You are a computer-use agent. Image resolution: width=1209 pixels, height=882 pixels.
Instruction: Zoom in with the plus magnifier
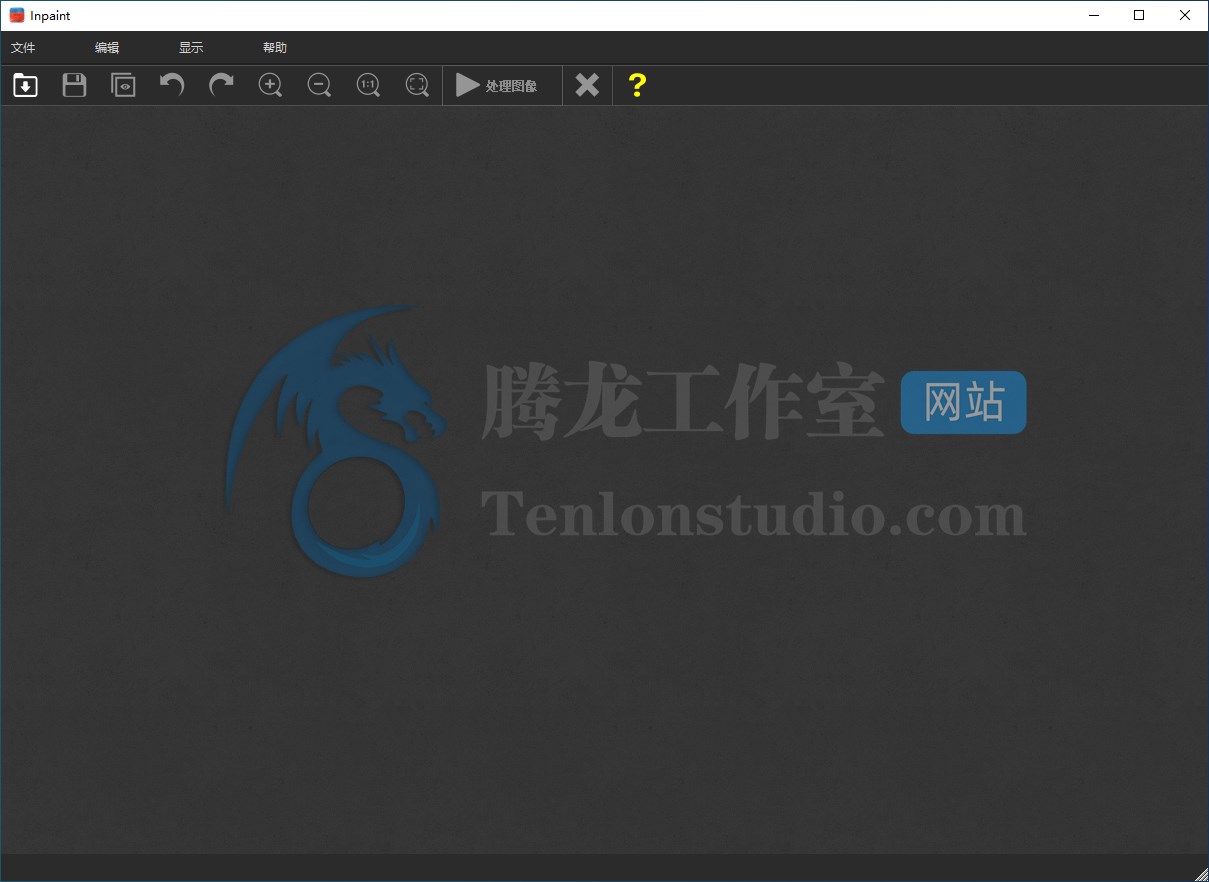pyautogui.click(x=270, y=85)
